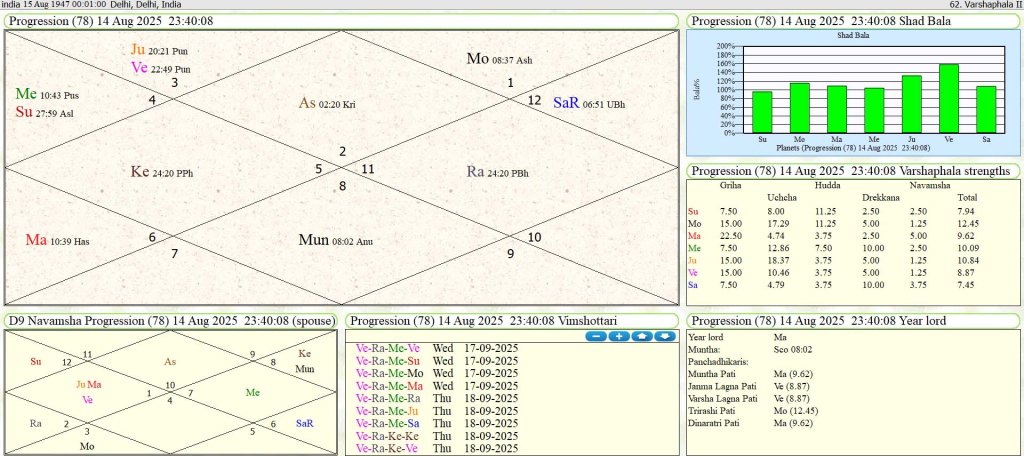
Task: Click the Mun Muntha label in main chart
Action: tap(314, 240)
